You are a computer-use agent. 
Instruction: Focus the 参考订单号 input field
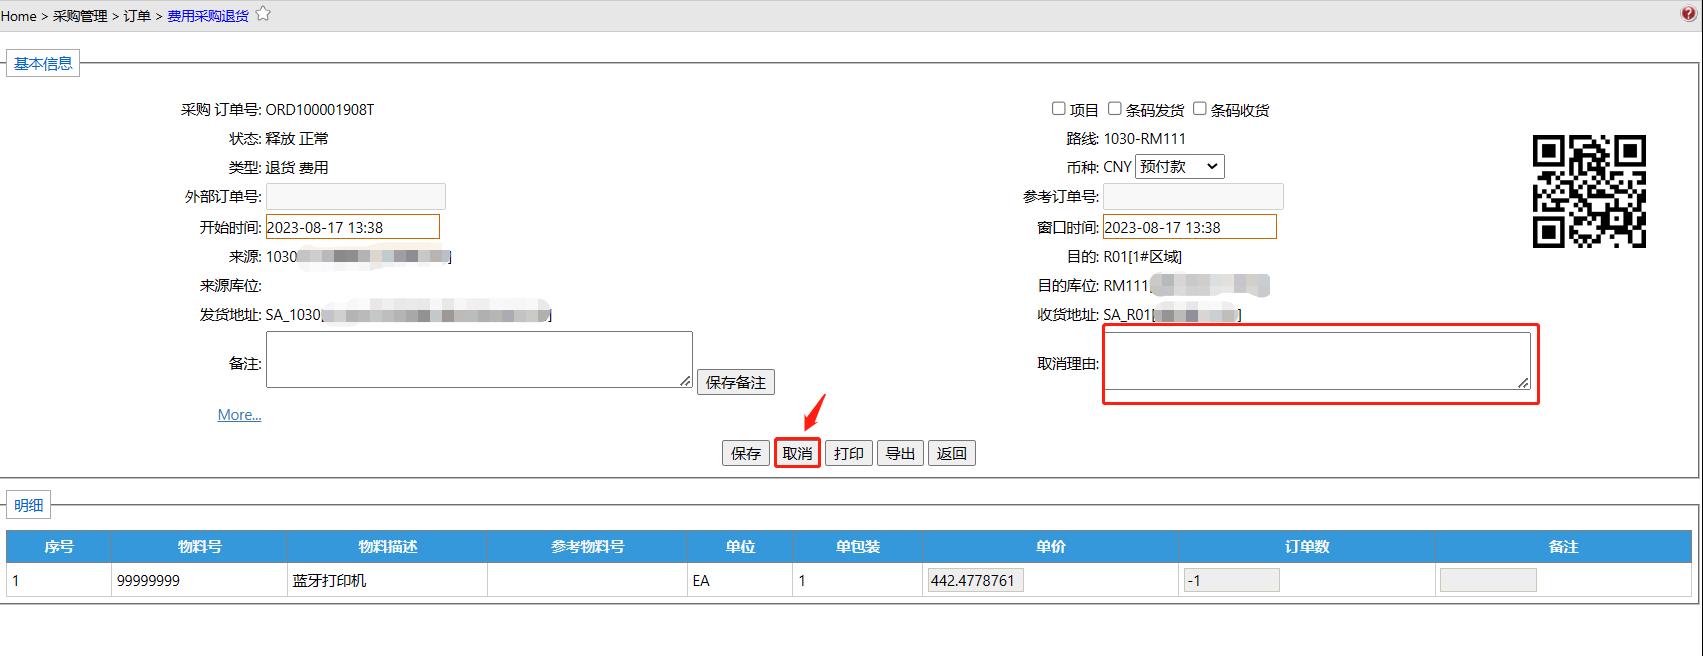1193,196
